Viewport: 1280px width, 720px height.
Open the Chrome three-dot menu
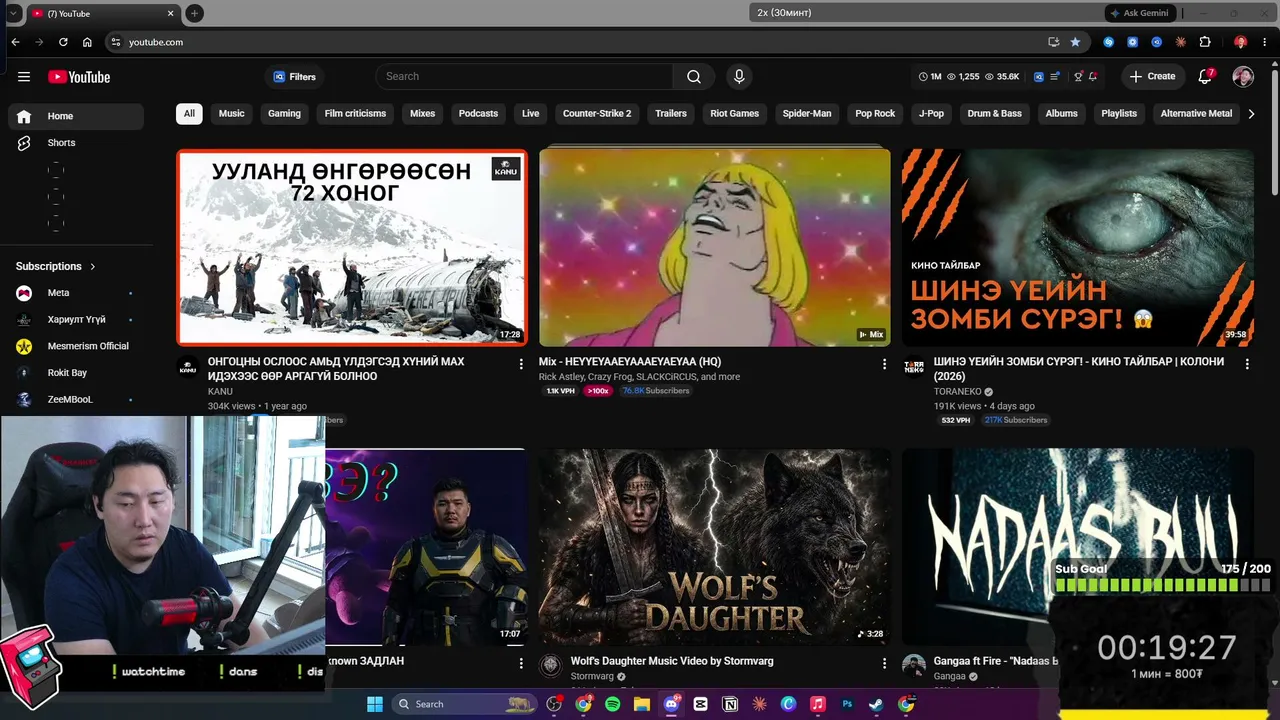coord(1264,42)
